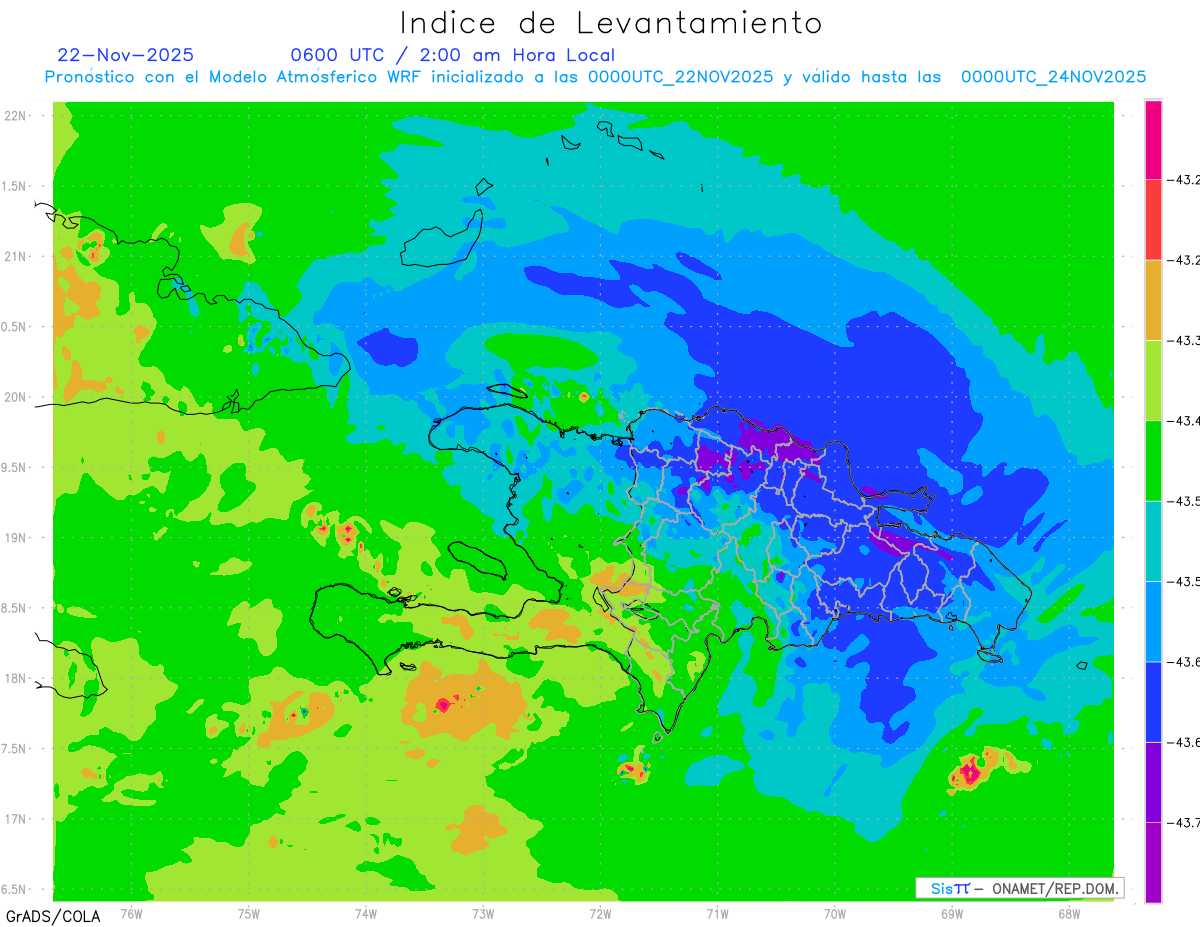This screenshot has height=927, width=1200.
Task: Click the "0600 UTC / 2:00 am Hora Local" text
Action: coord(452,55)
